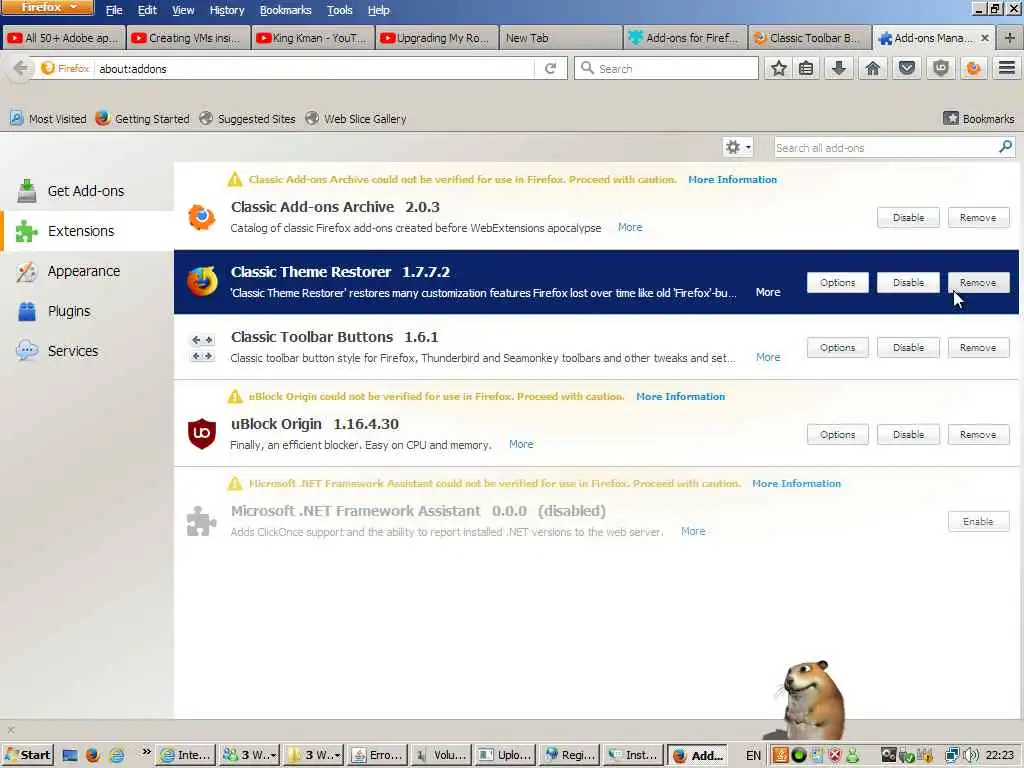Open Web Slice Gallery bookmark
Screen dimensions: 1024x768
click(x=356, y=118)
